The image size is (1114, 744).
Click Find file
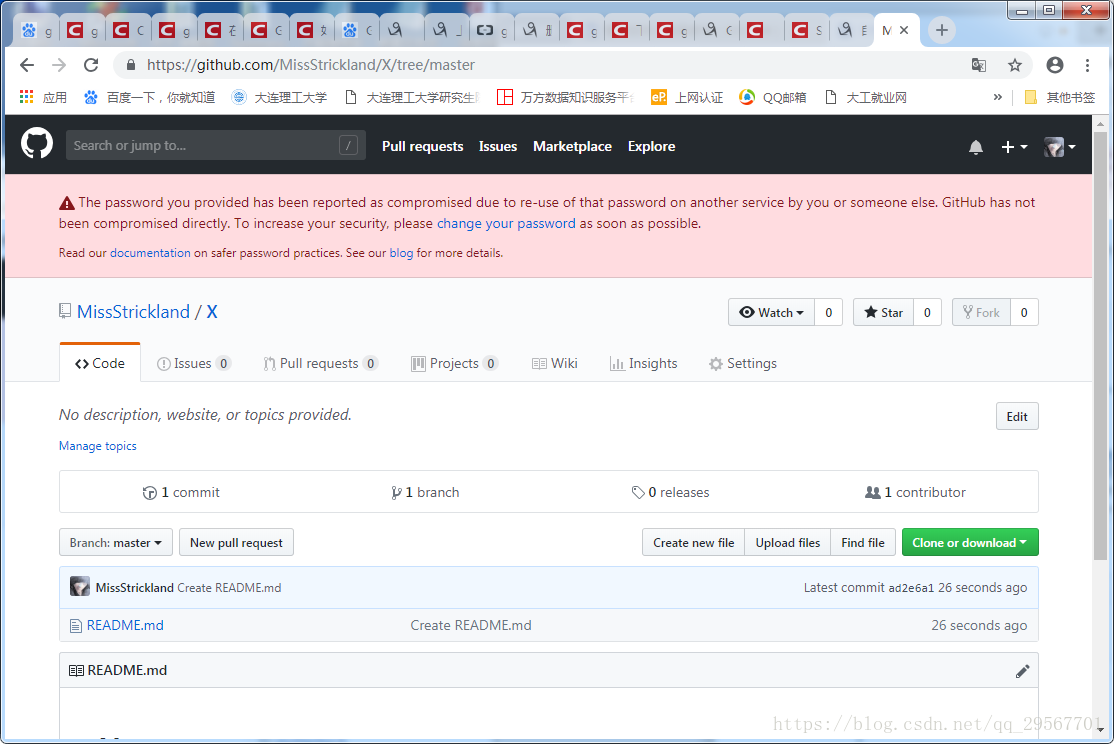pos(862,542)
